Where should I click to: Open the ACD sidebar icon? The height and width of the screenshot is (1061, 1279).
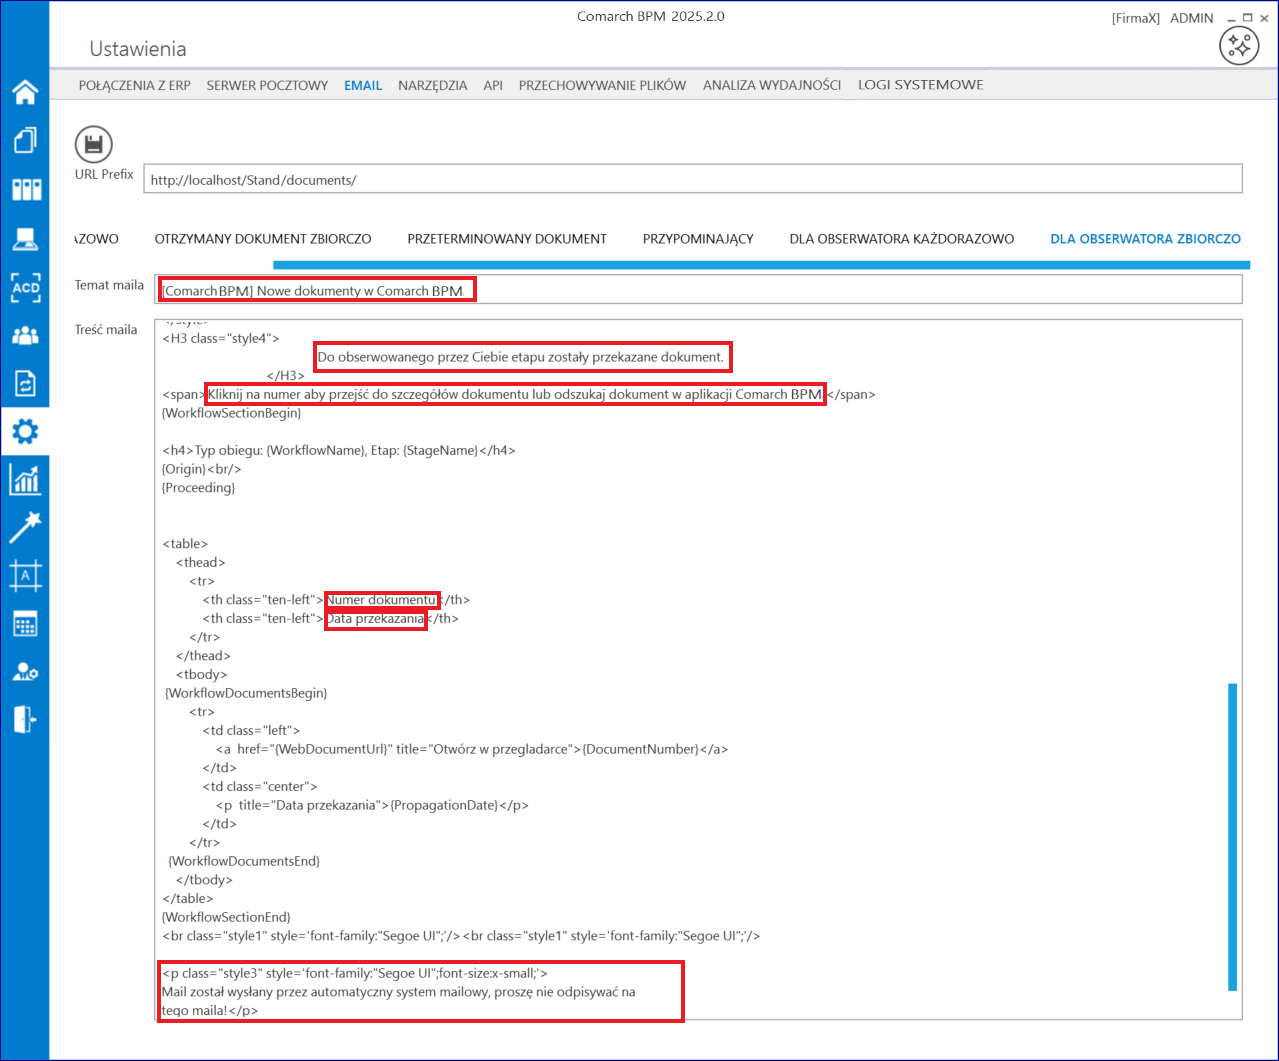[25, 287]
